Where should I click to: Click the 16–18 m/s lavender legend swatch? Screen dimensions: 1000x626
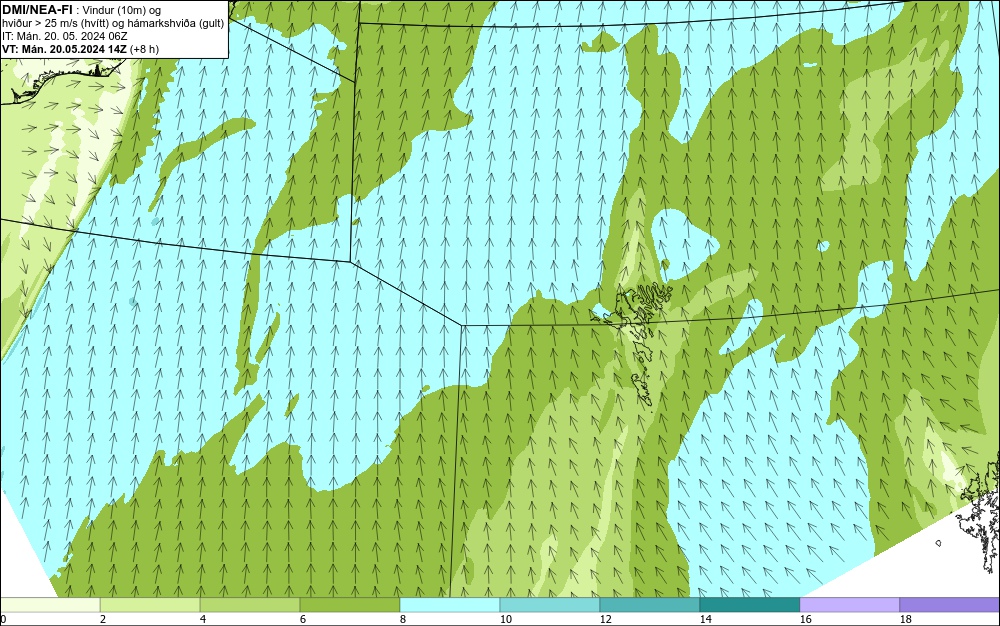(849, 605)
